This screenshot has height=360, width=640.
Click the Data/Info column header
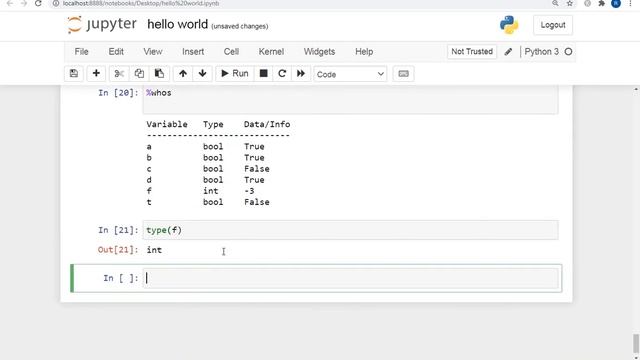point(267,124)
